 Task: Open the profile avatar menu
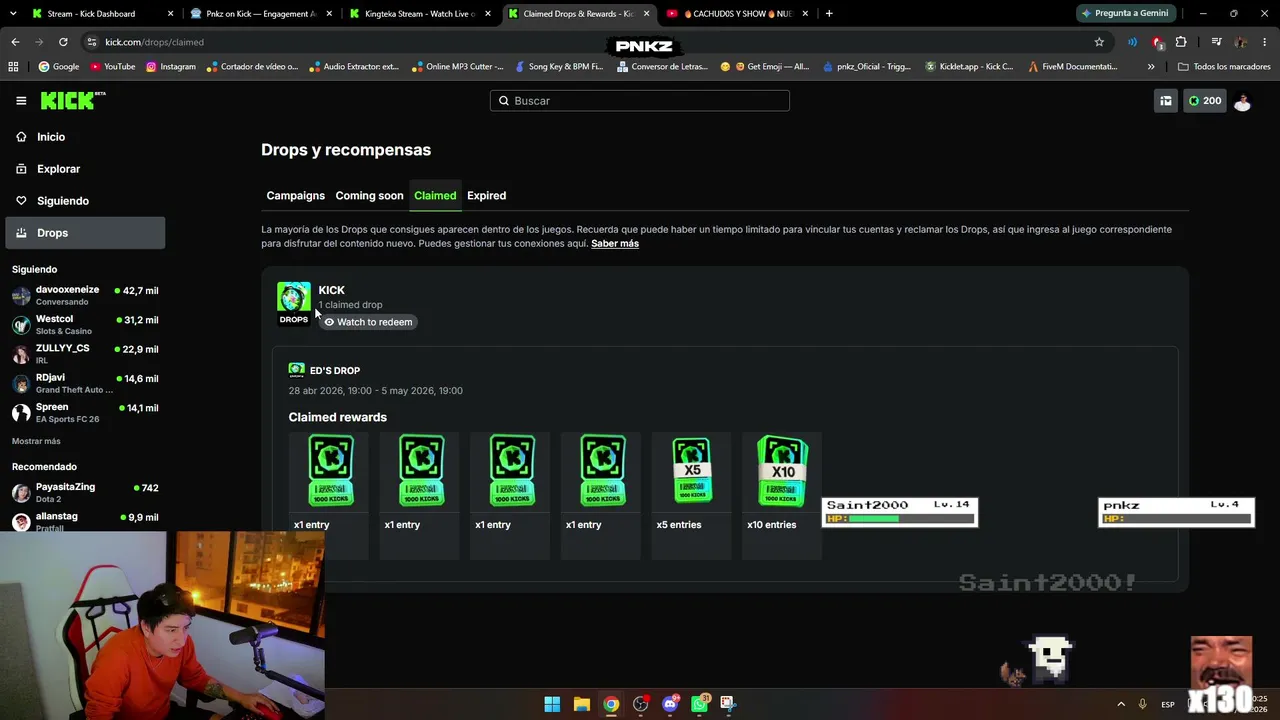1242,101
